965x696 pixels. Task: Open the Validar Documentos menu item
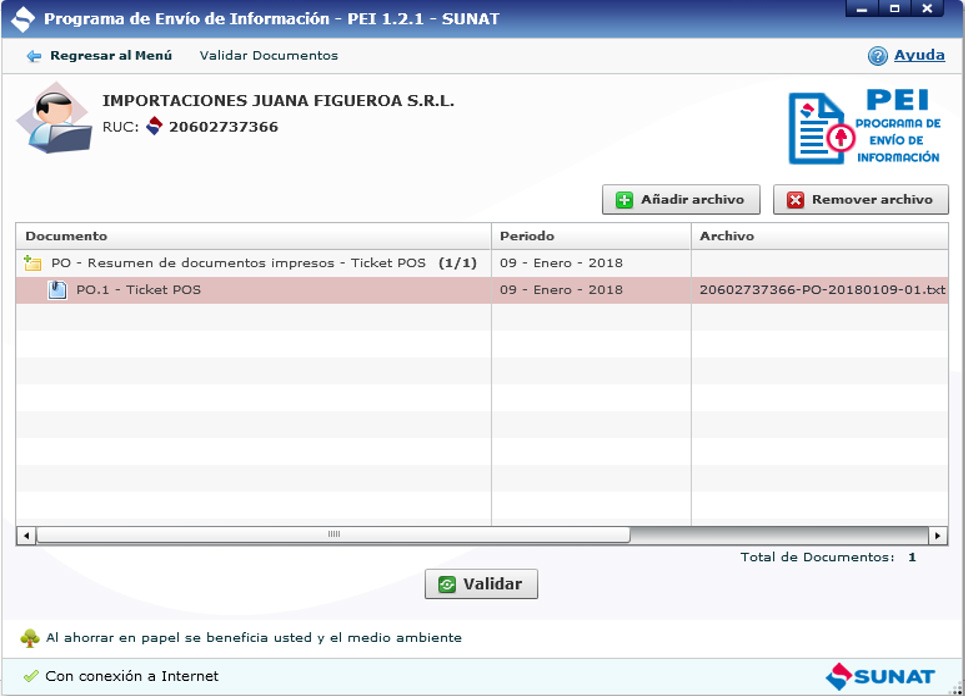(x=268, y=56)
